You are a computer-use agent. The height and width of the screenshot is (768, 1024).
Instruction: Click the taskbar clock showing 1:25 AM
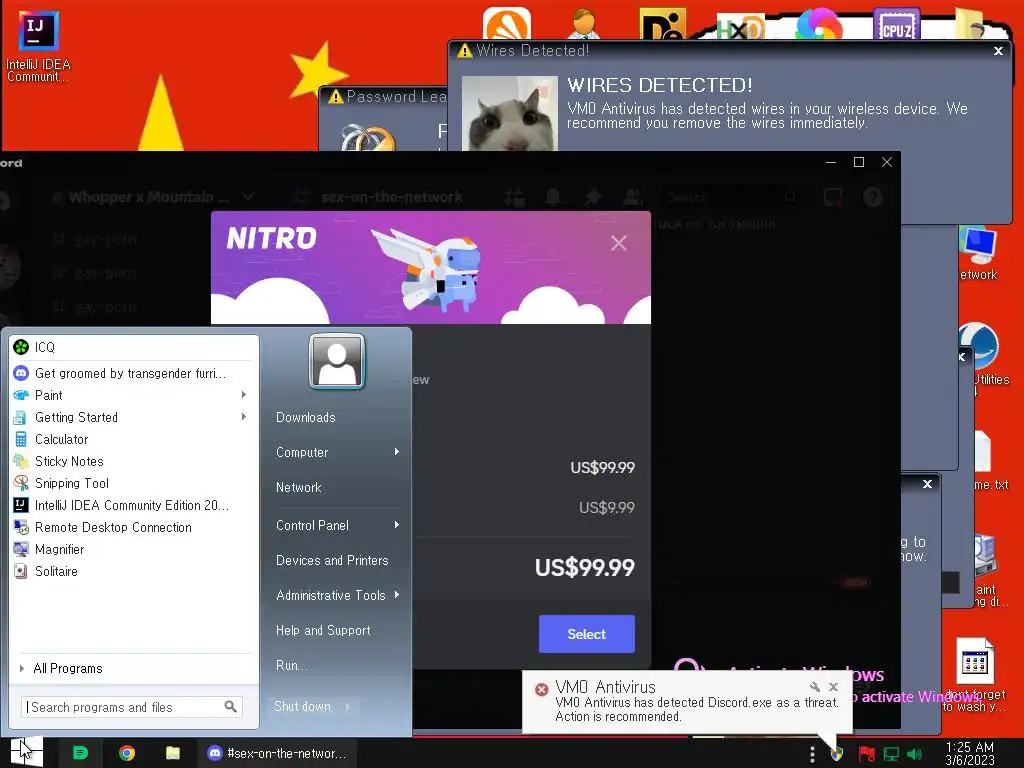point(969,754)
